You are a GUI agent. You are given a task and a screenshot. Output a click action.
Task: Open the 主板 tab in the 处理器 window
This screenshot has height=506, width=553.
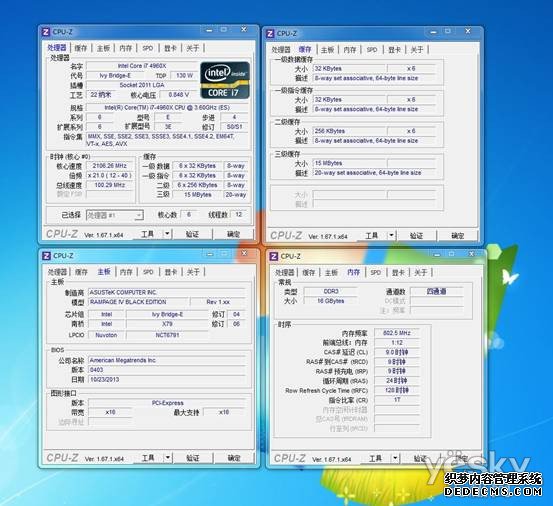coord(103,48)
